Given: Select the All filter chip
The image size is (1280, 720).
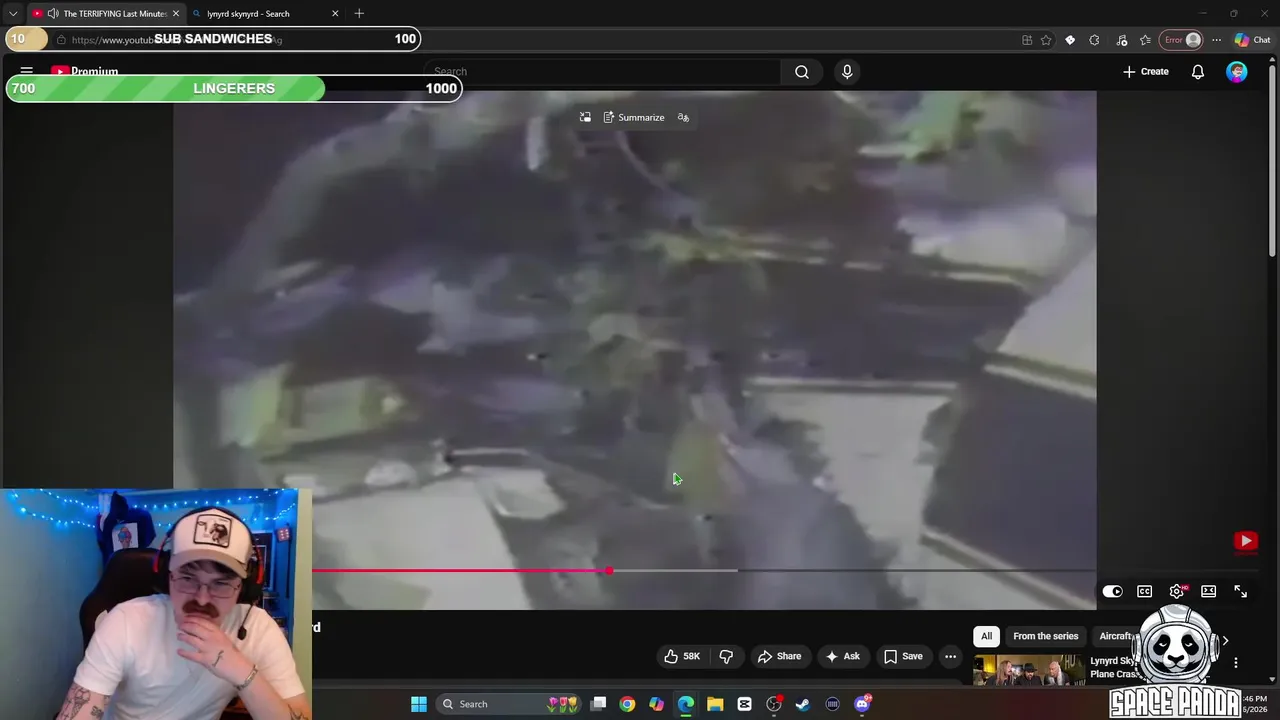Looking at the screenshot, I should (986, 636).
